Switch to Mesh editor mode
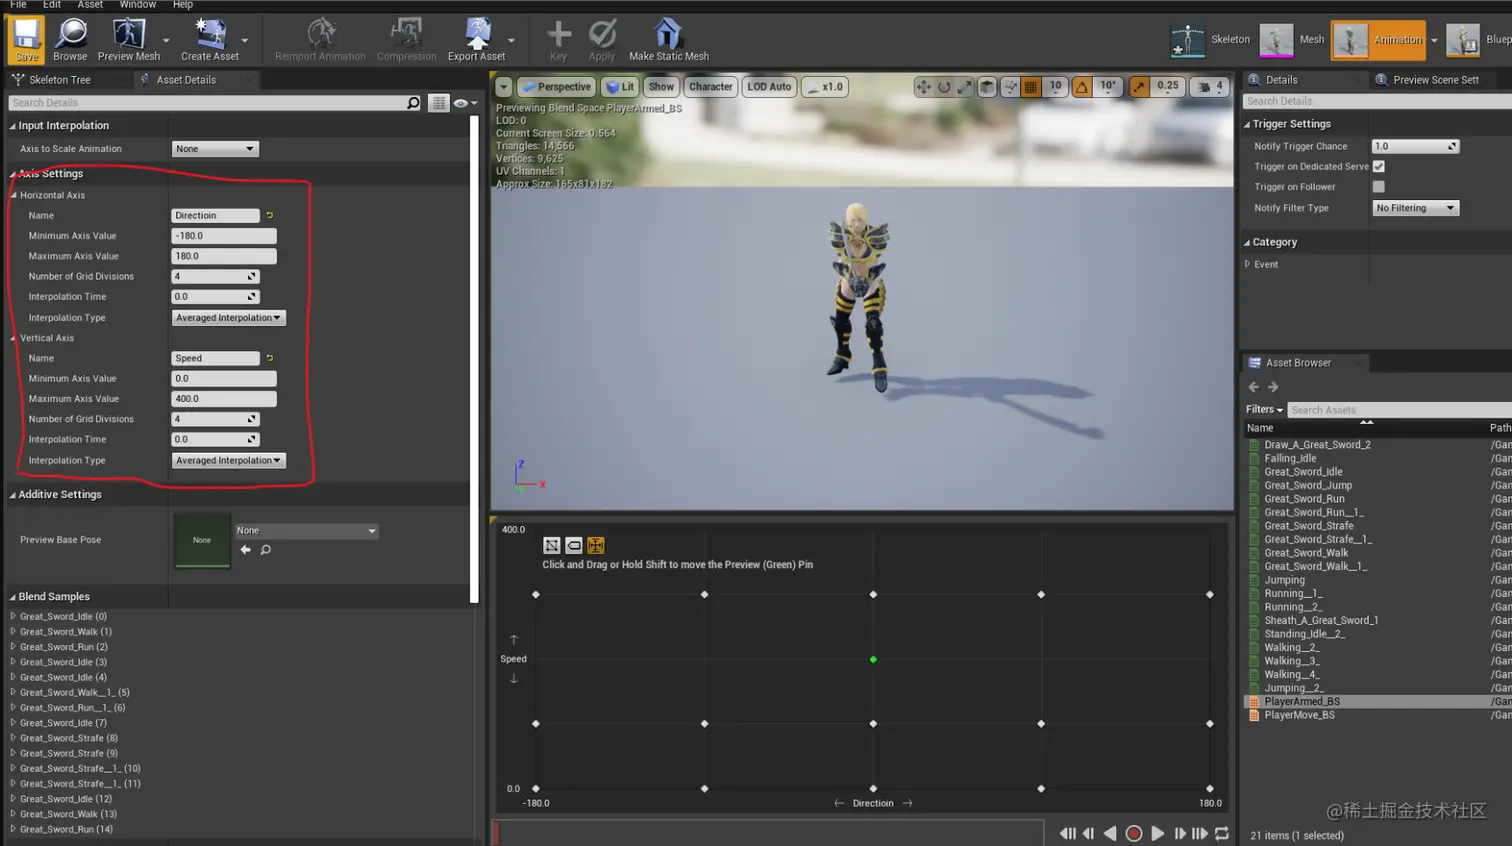The width and height of the screenshot is (1512, 846). tap(1292, 40)
